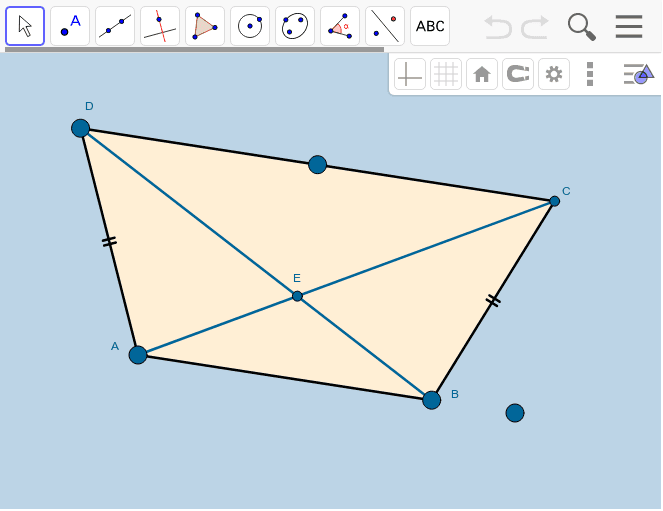Open the hamburger main menu

pos(629,26)
